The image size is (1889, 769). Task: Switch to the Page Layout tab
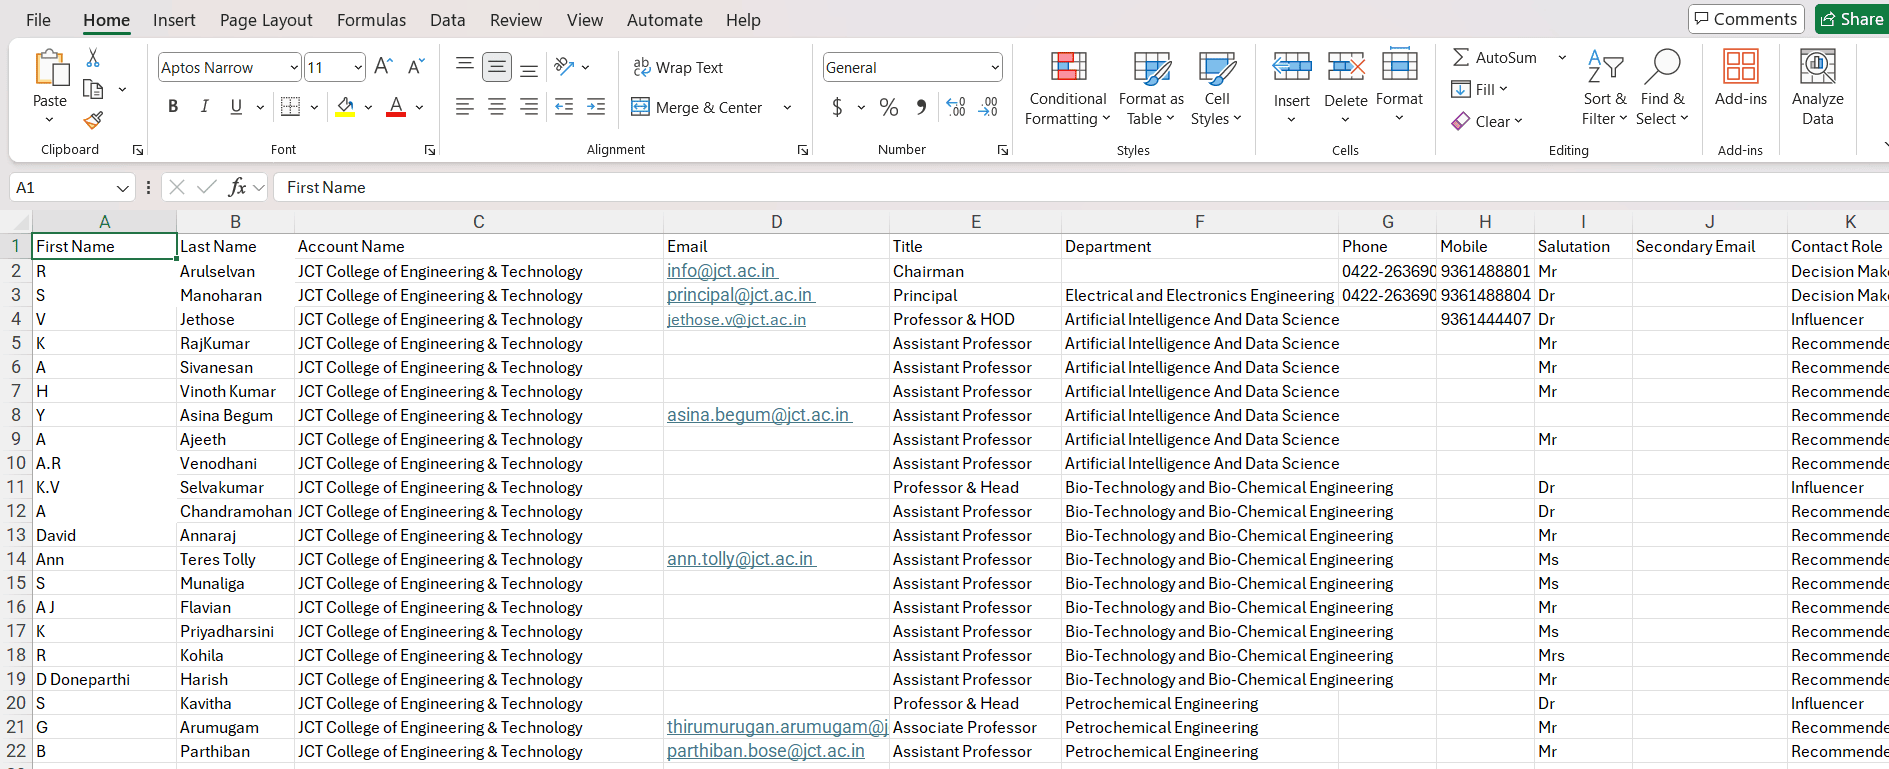pos(266,20)
